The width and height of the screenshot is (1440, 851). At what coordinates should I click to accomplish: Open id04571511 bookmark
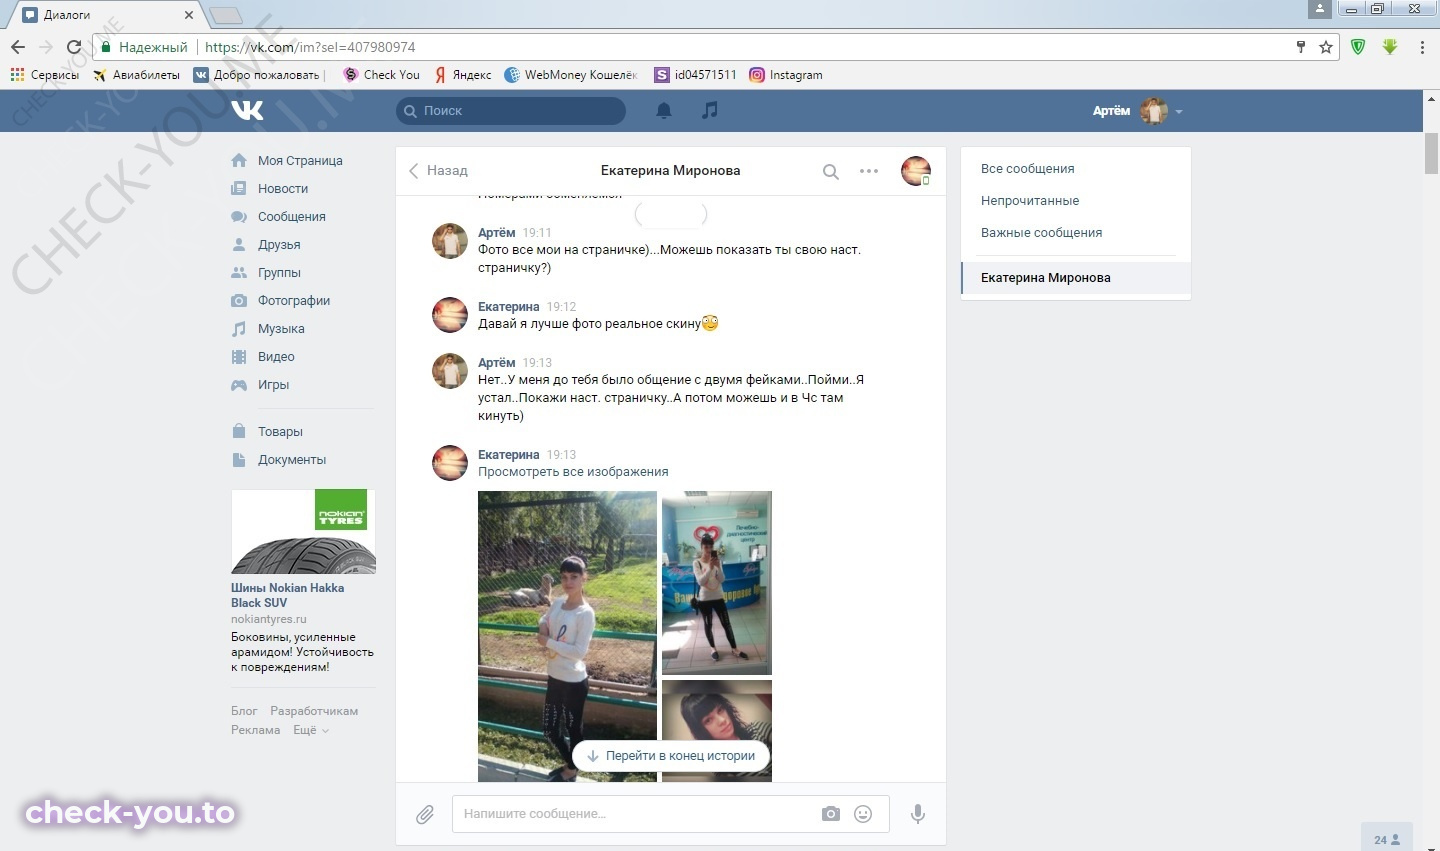tap(696, 75)
